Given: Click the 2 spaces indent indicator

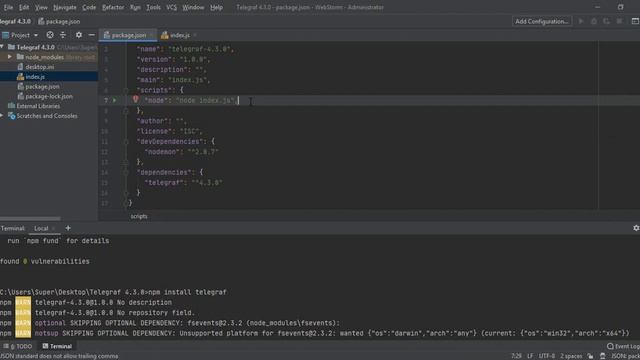Looking at the screenshot, I should 571,356.
